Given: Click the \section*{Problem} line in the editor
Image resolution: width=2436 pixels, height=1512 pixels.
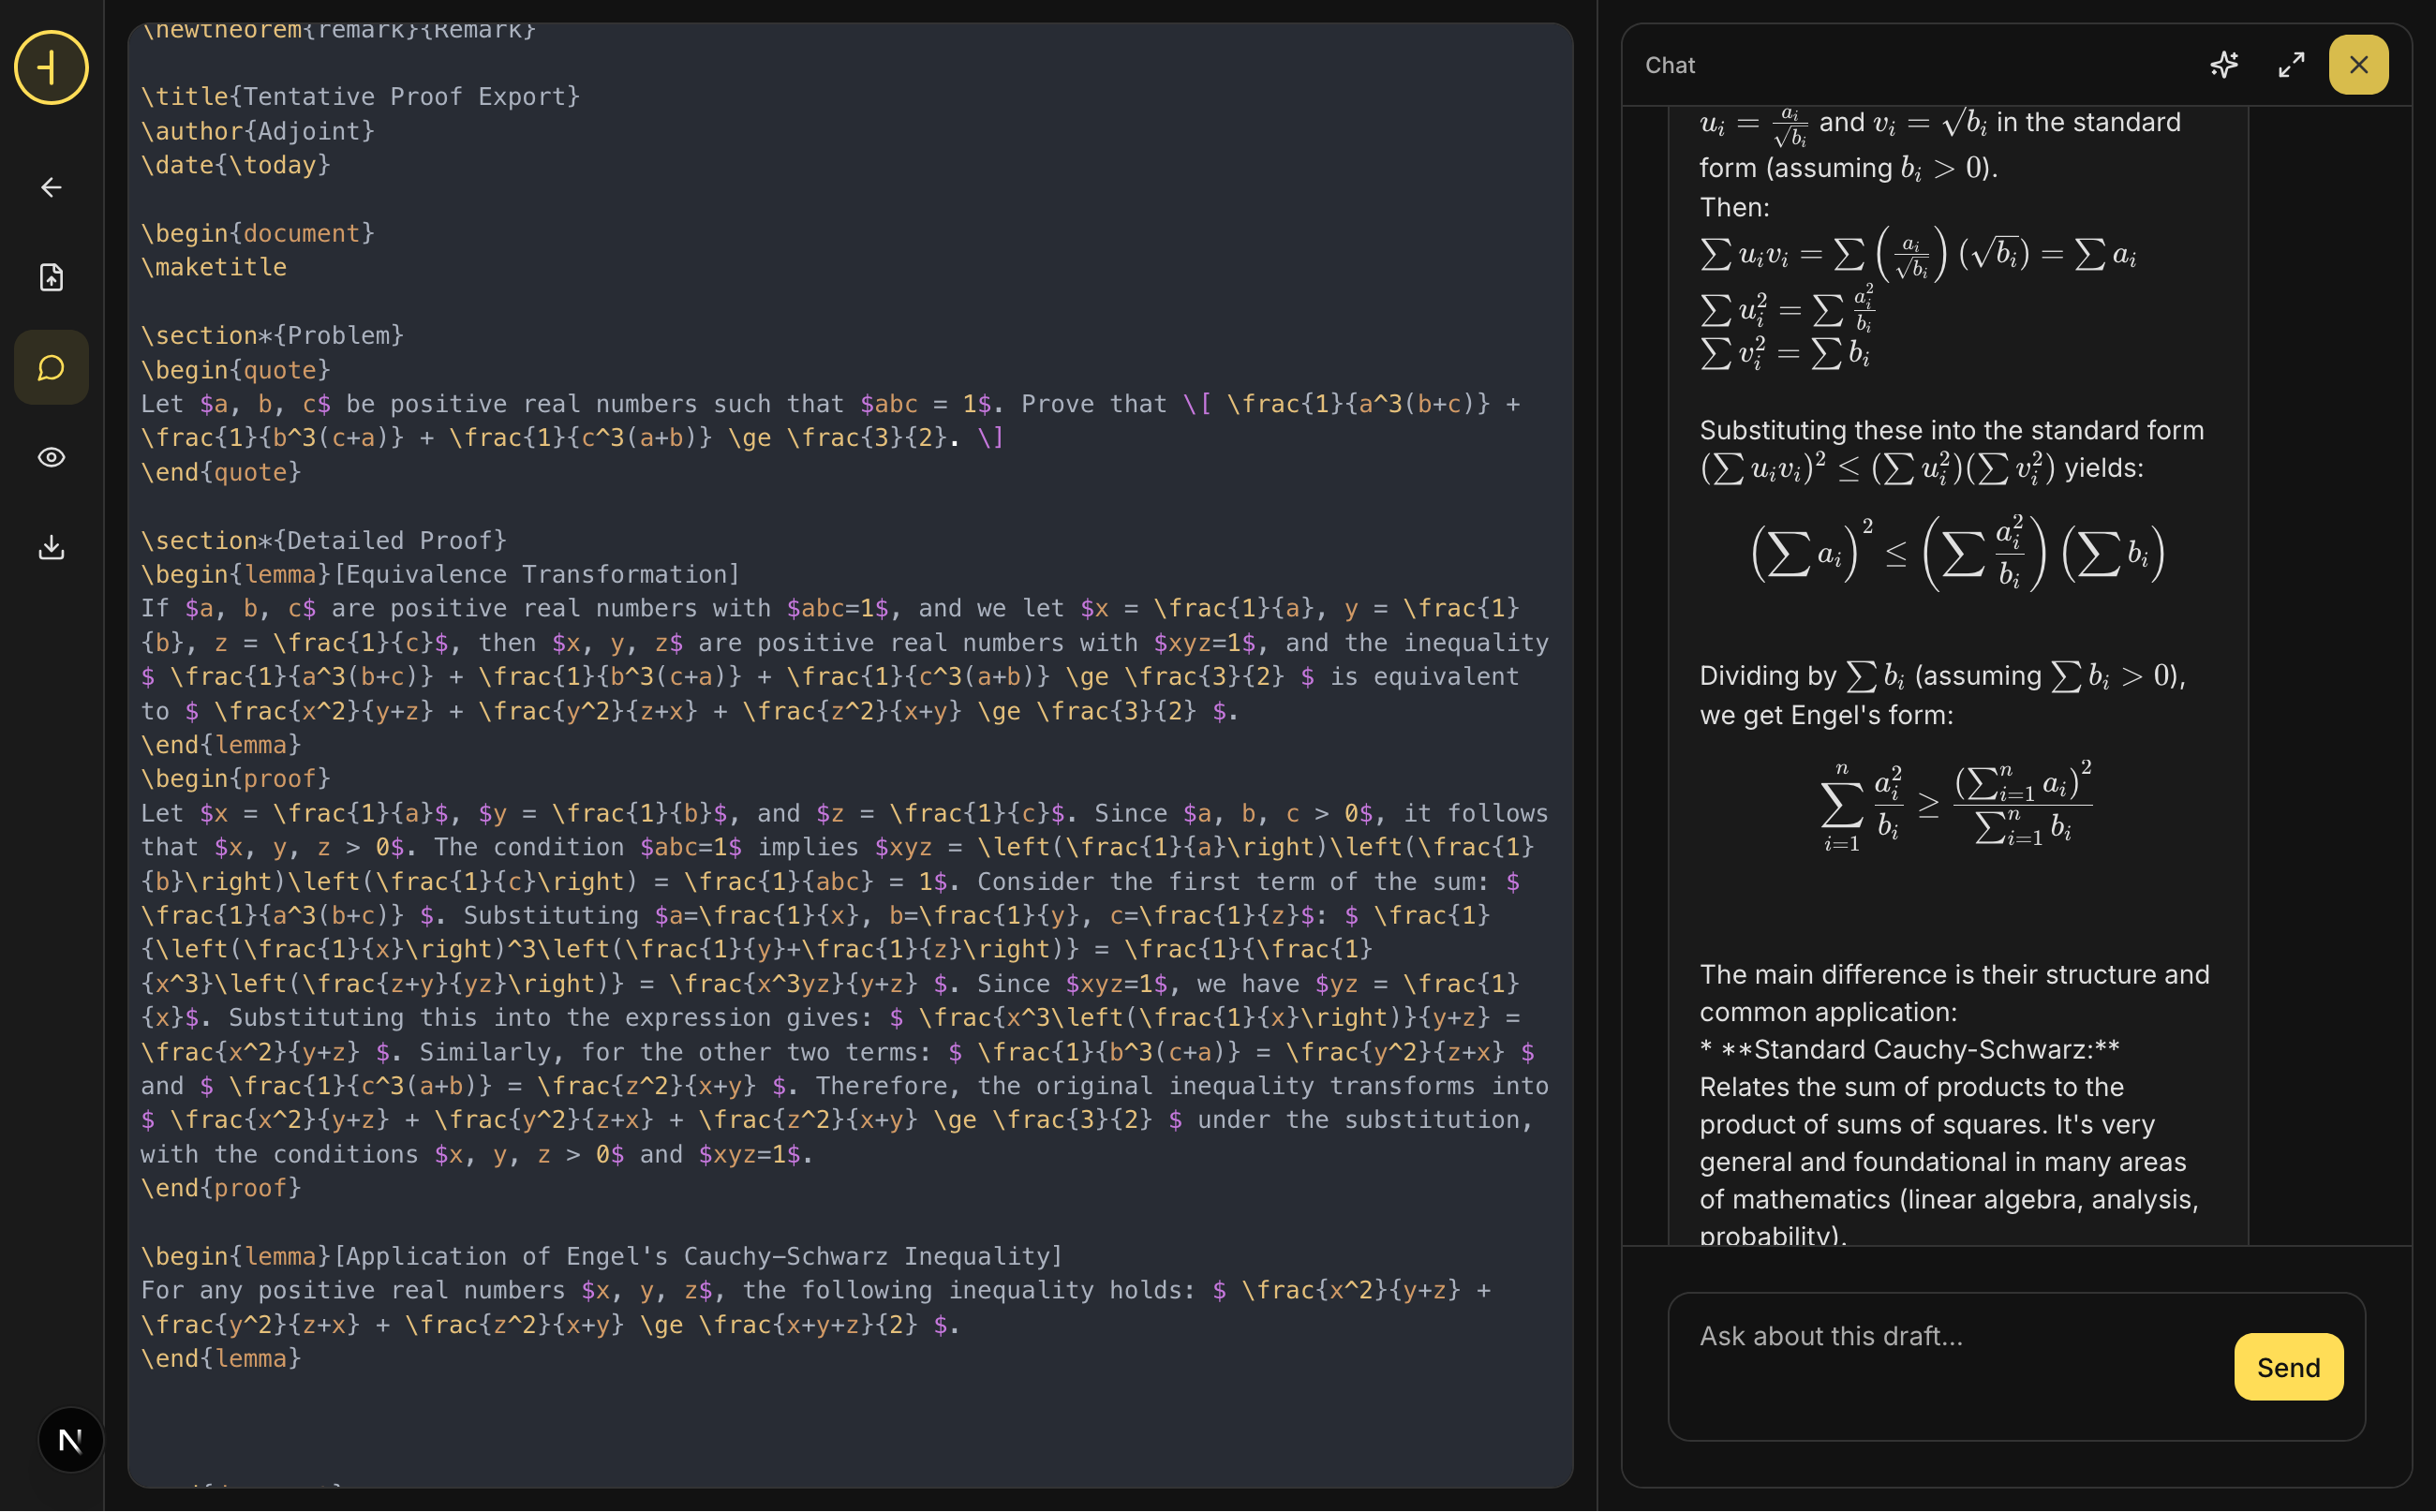Looking at the screenshot, I should [272, 334].
